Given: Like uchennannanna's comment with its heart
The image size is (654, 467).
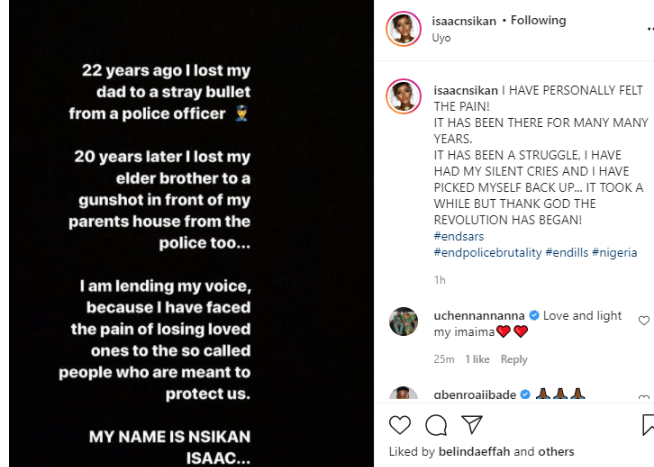Looking at the screenshot, I should click(643, 321).
